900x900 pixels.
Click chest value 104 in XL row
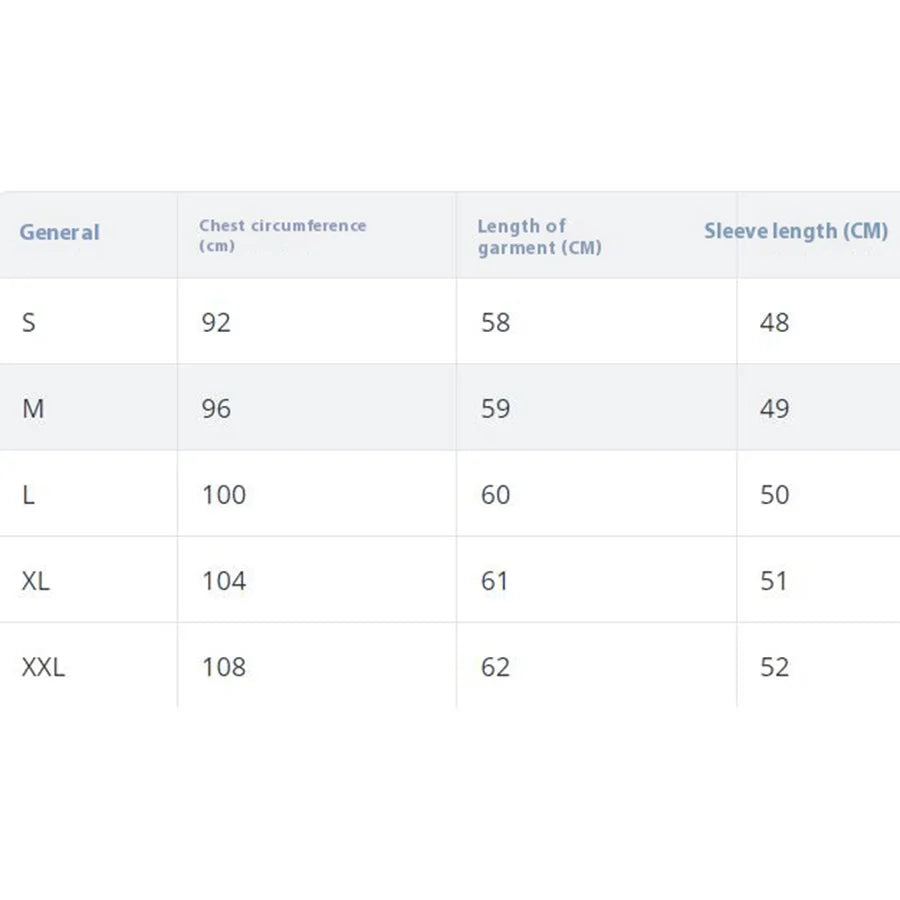[x=224, y=581]
